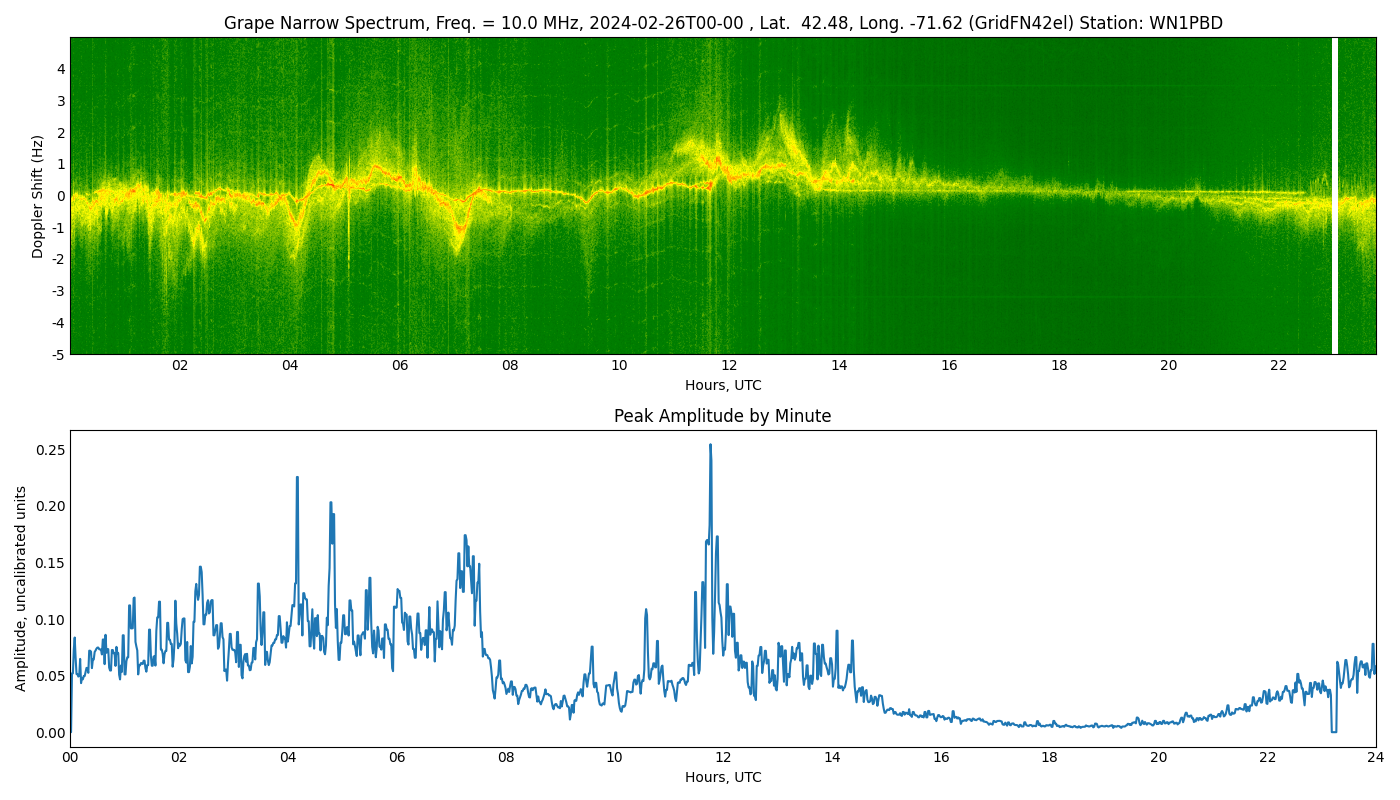Select the amplitude spike just after hour 04

pyautogui.click(x=297, y=479)
